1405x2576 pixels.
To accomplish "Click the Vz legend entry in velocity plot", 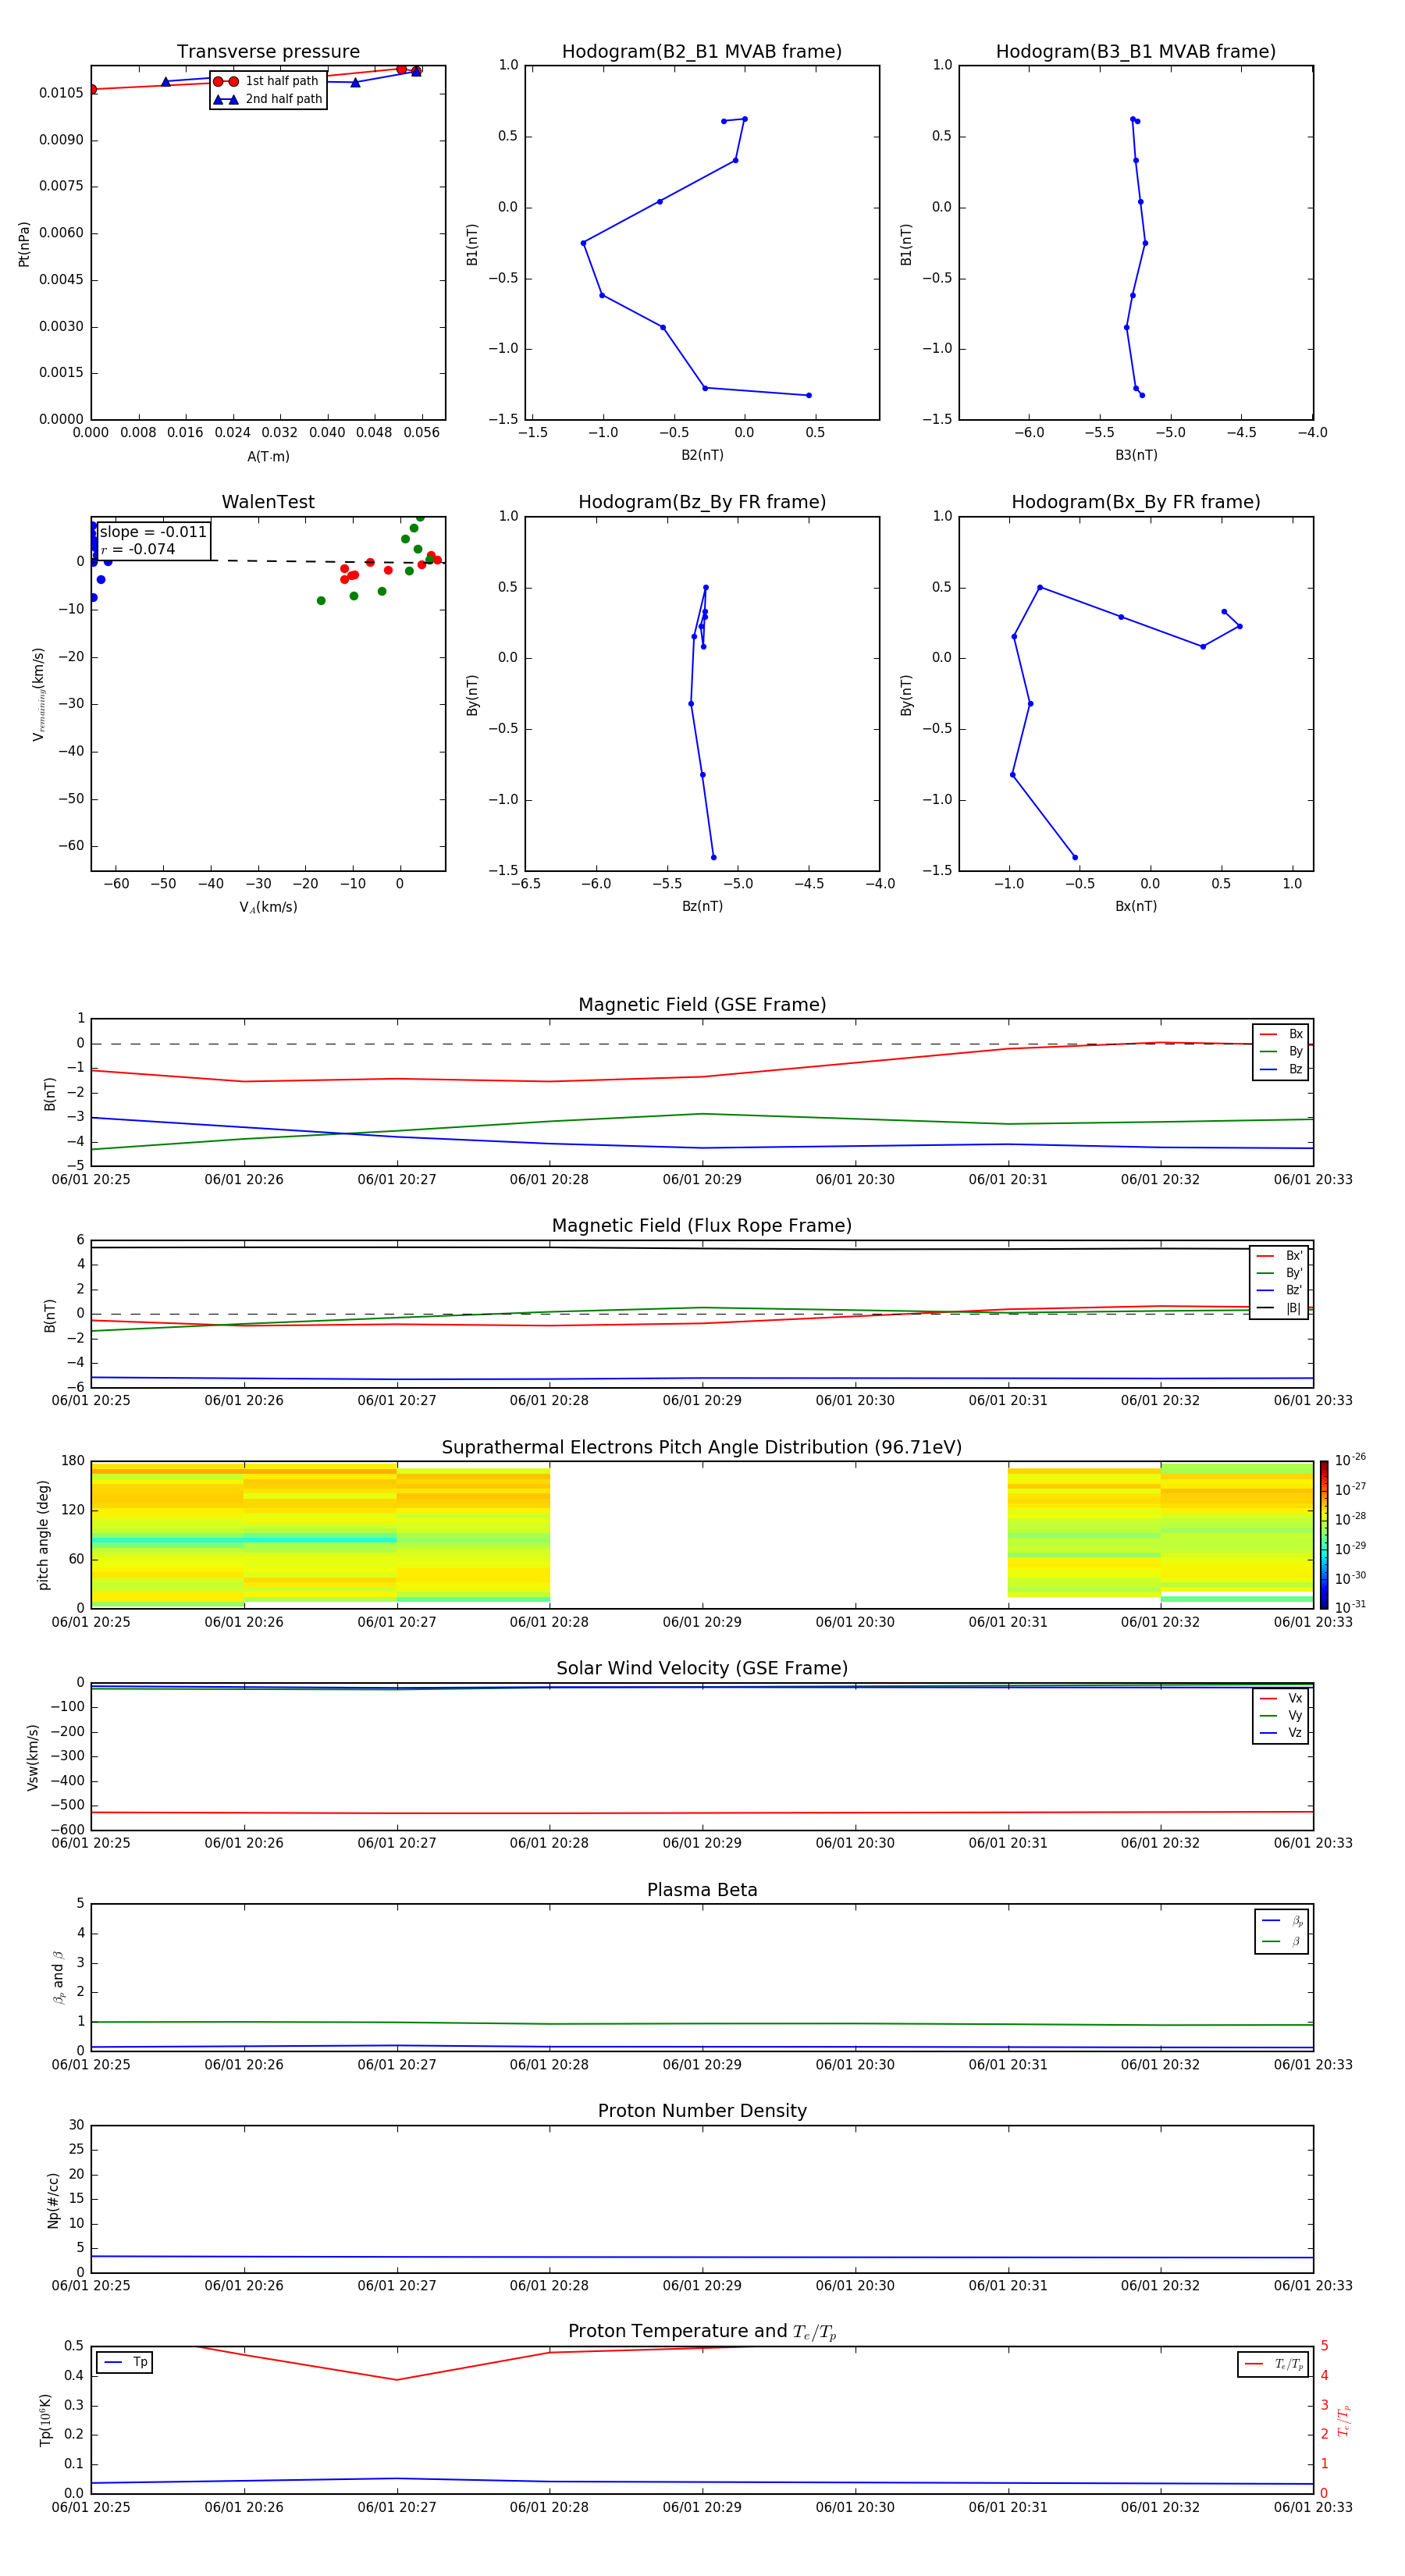I will pyautogui.click(x=1281, y=1733).
